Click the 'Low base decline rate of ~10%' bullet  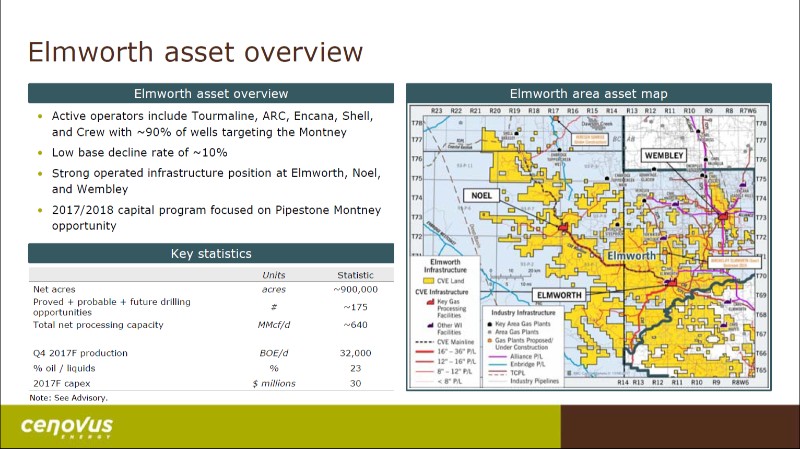point(139,153)
